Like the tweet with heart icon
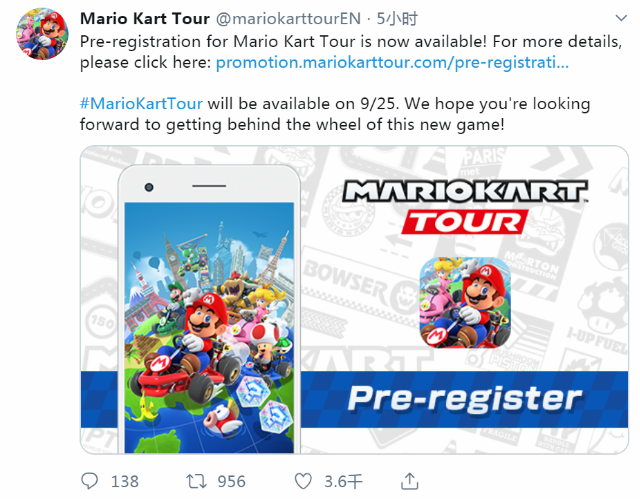 303,482
